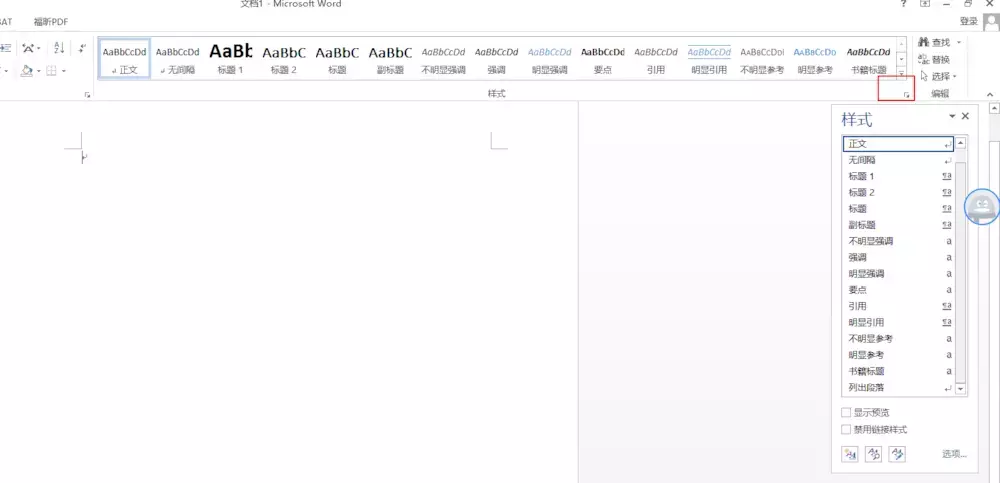Screen dimensions: 1000x483
Task: Select 正文 in the Styles pane list
Action: pyautogui.click(x=899, y=144)
